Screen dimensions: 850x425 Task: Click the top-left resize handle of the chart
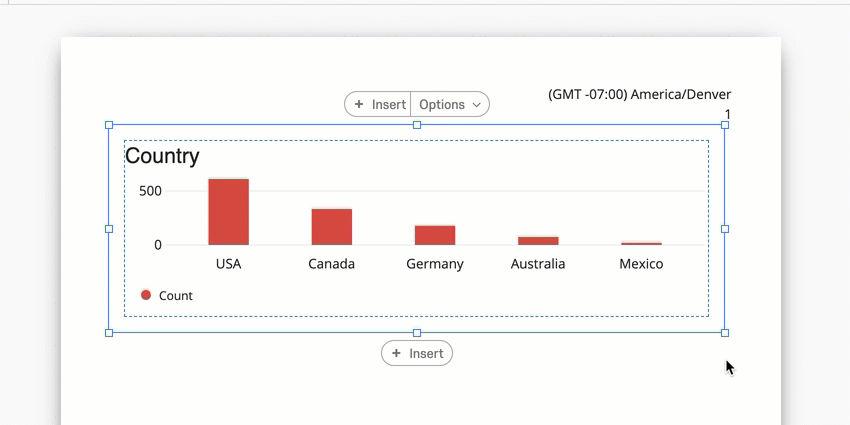pos(109,125)
